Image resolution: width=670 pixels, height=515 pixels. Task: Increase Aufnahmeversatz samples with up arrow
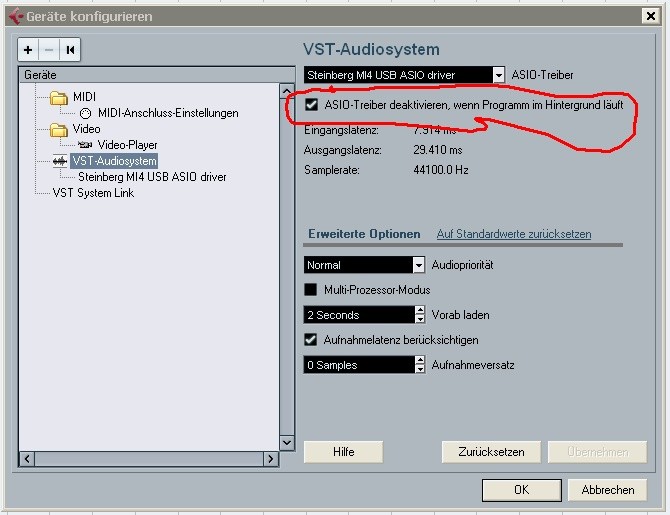click(420, 360)
